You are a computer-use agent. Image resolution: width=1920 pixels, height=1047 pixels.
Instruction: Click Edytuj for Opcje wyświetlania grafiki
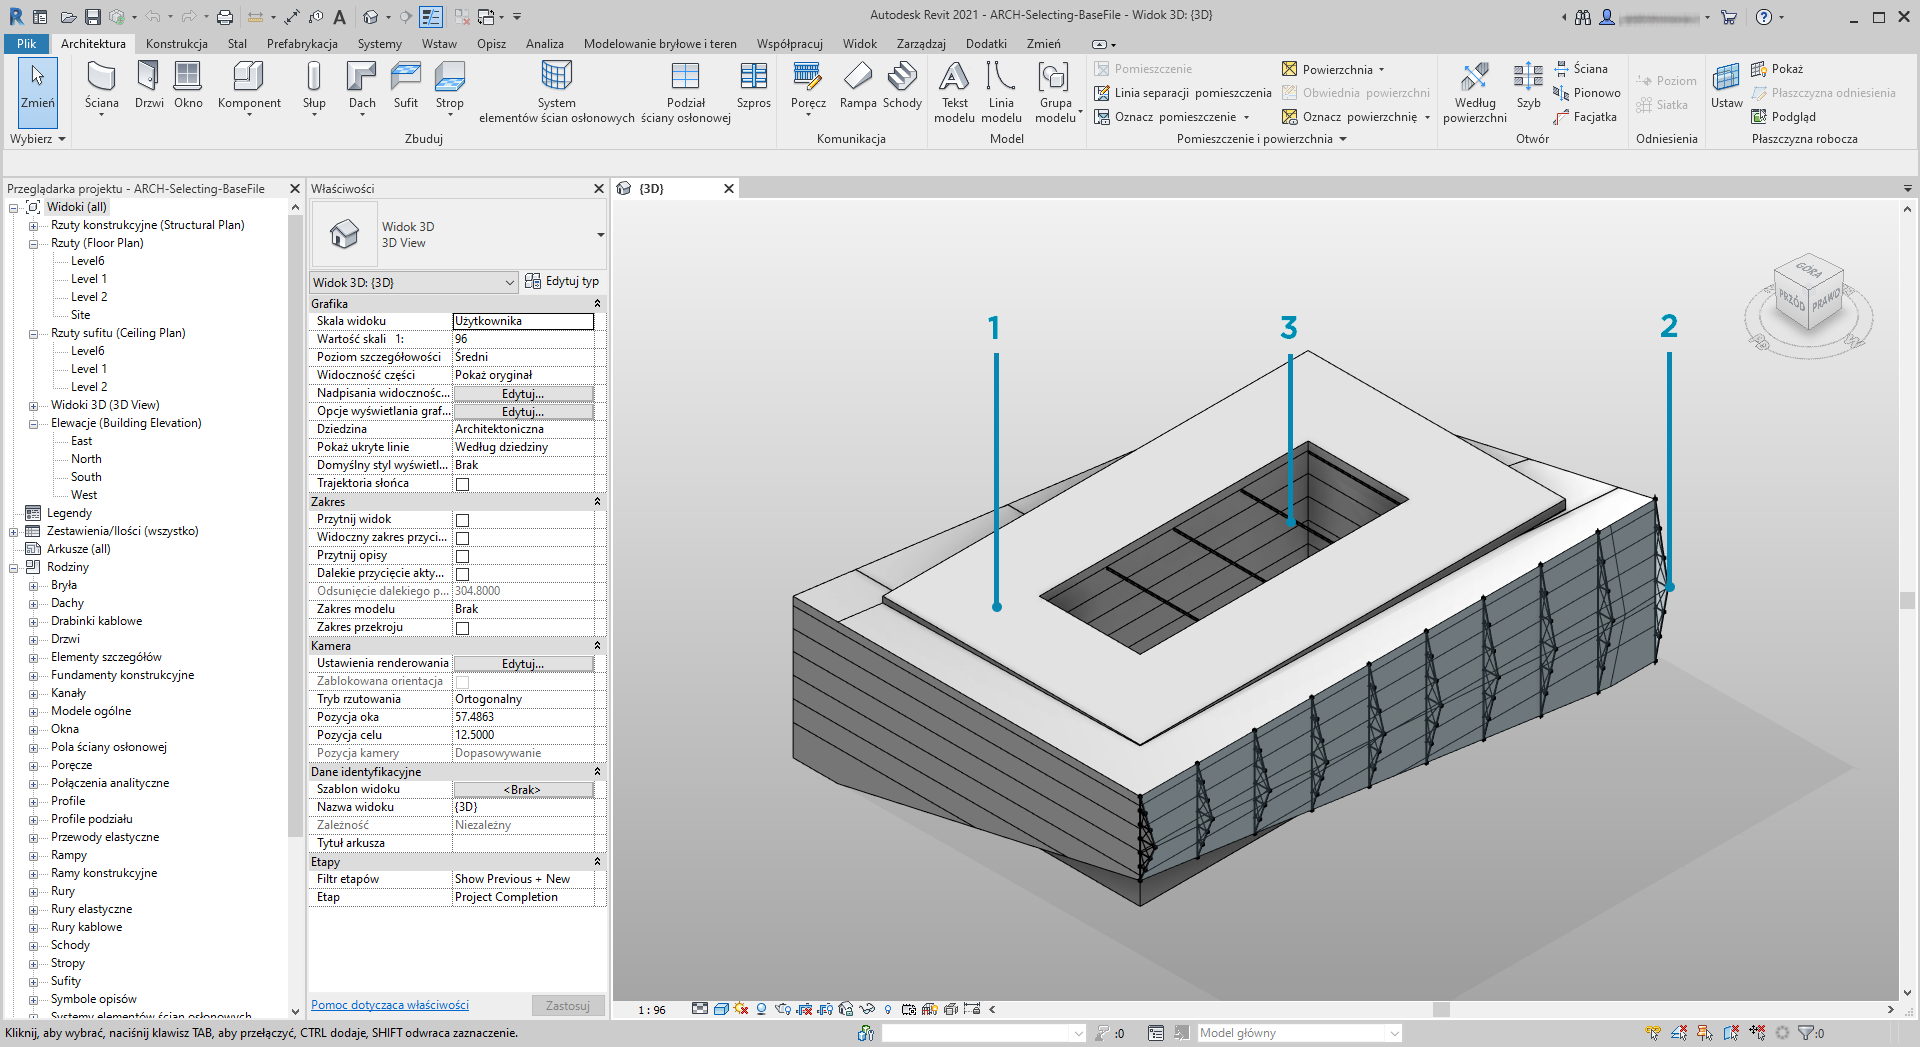(x=523, y=411)
